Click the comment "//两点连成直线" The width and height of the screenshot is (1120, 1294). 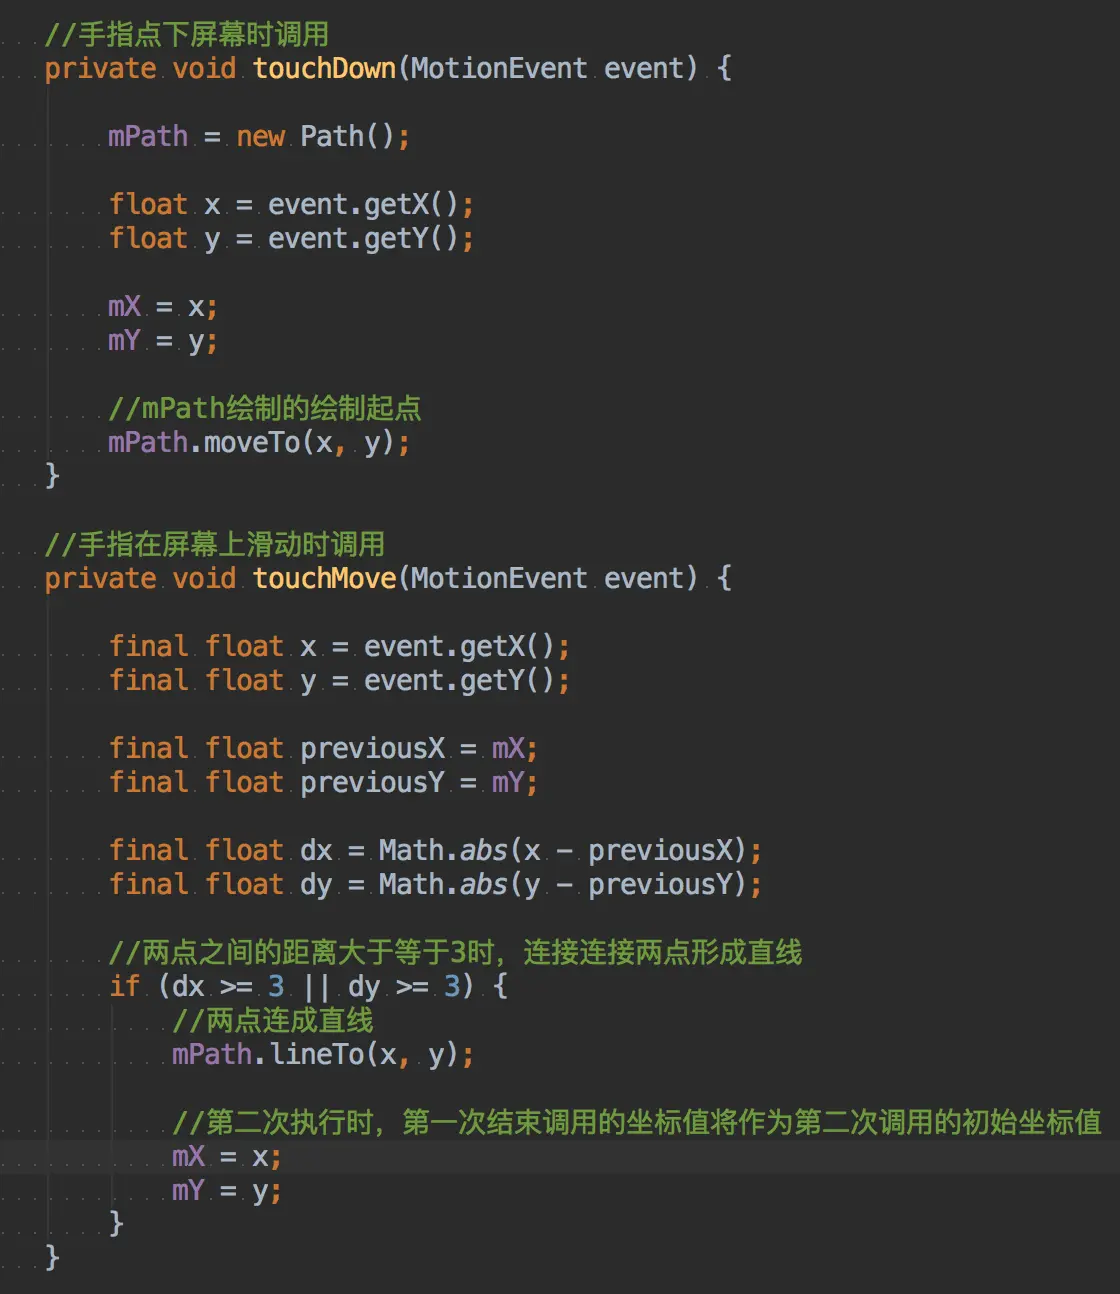coord(272,1020)
